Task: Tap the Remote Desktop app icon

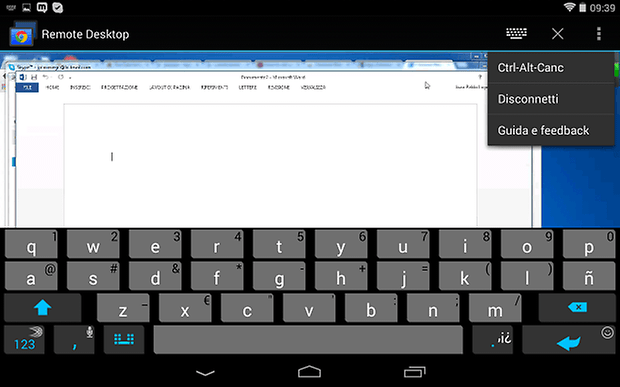Action: [22, 34]
